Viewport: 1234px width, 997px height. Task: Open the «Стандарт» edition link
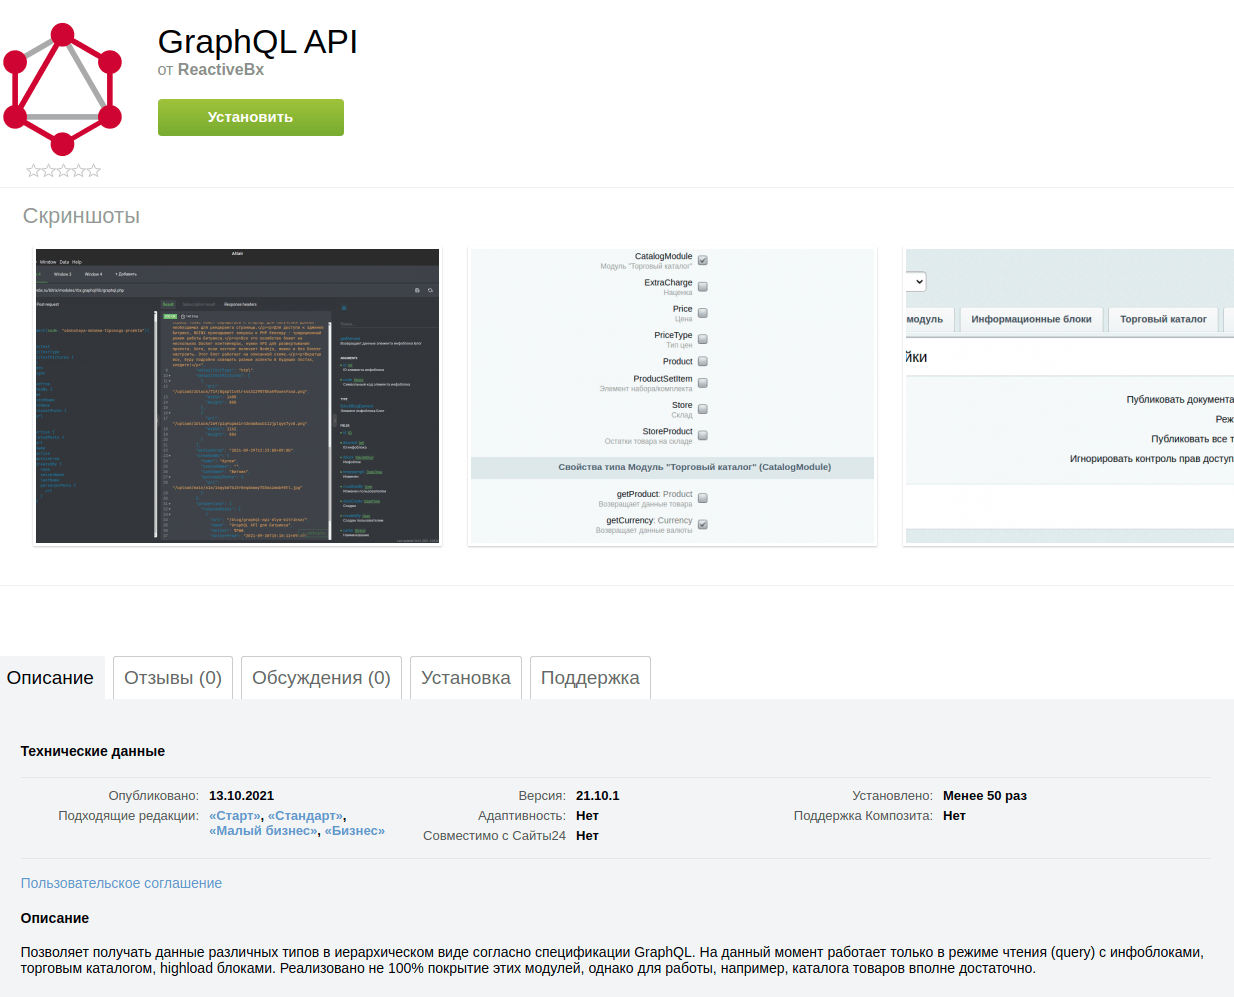pyautogui.click(x=306, y=816)
